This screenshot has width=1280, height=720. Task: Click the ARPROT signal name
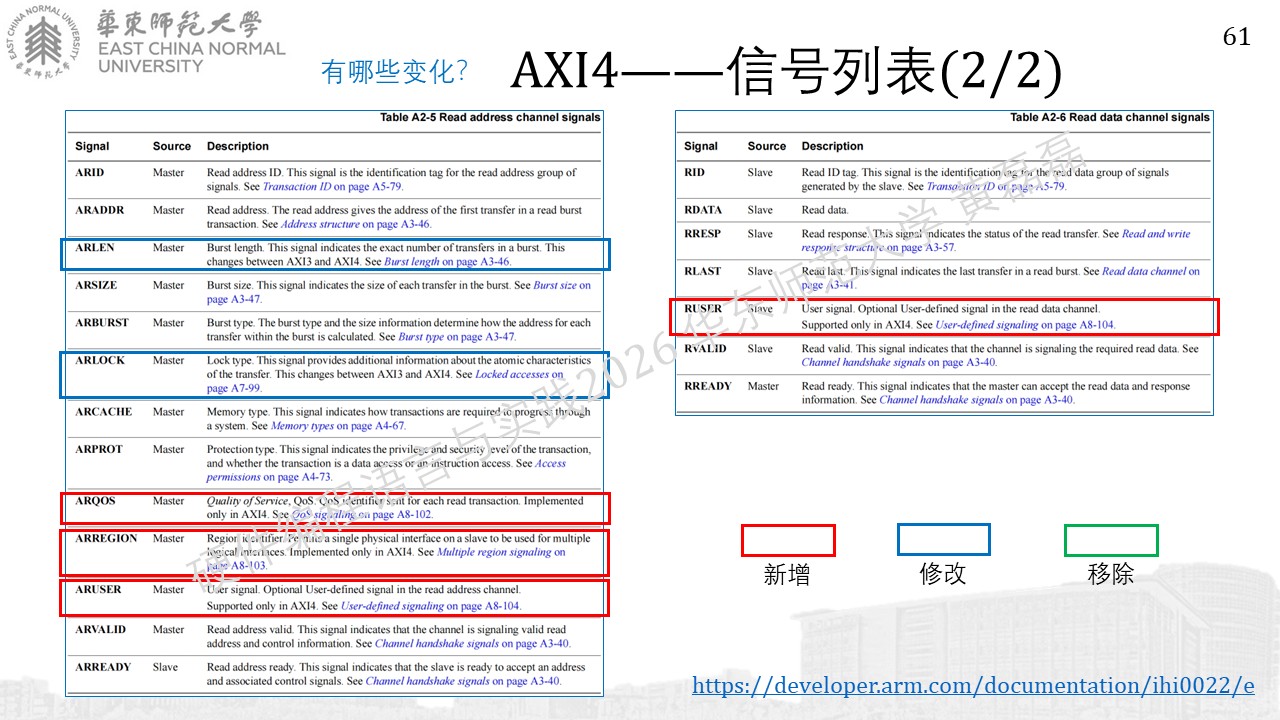click(x=99, y=449)
